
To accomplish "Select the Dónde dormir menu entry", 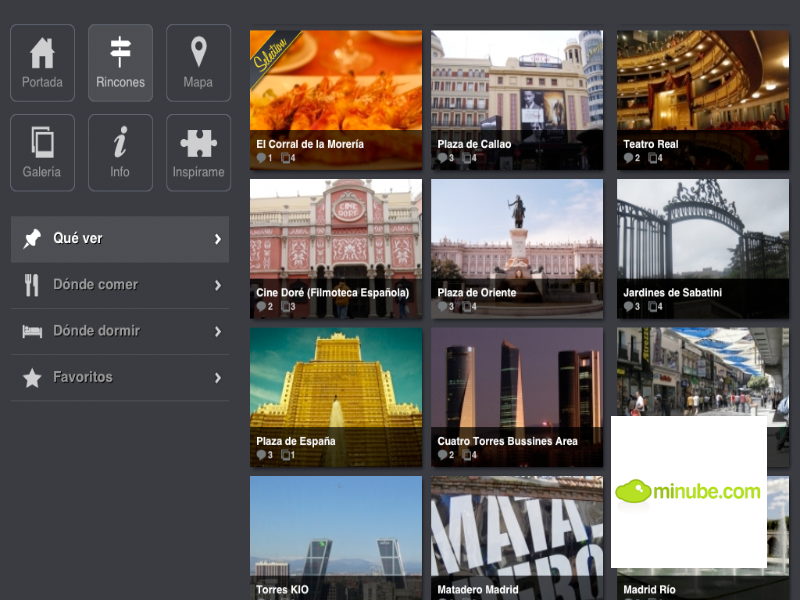I will 120,332.
